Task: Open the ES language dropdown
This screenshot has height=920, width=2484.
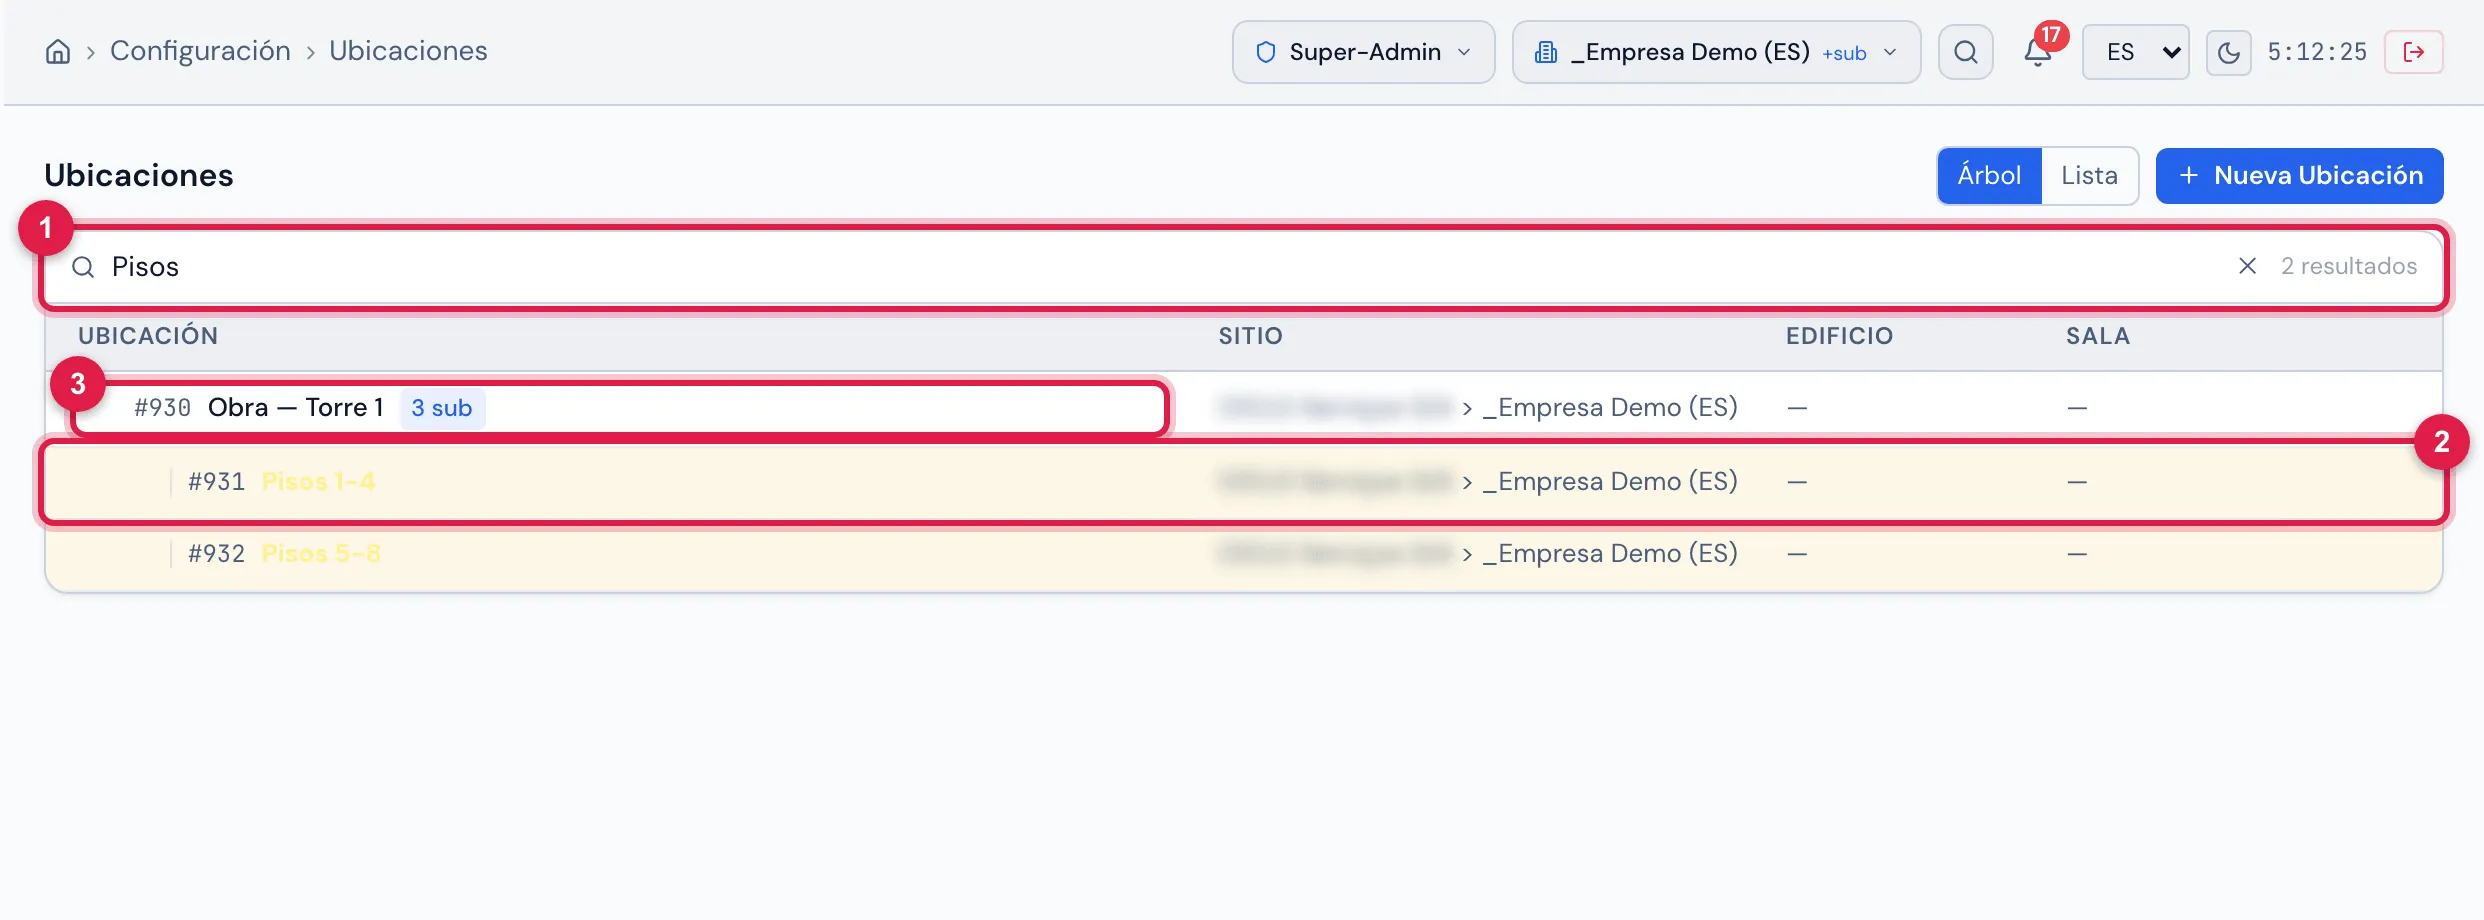Action: tap(2135, 52)
